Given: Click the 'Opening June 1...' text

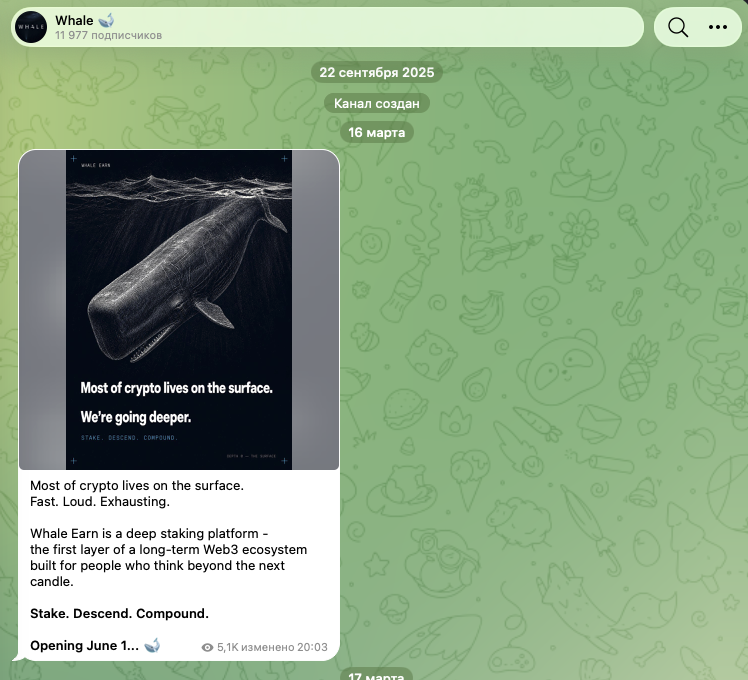Looking at the screenshot, I should 84,646.
